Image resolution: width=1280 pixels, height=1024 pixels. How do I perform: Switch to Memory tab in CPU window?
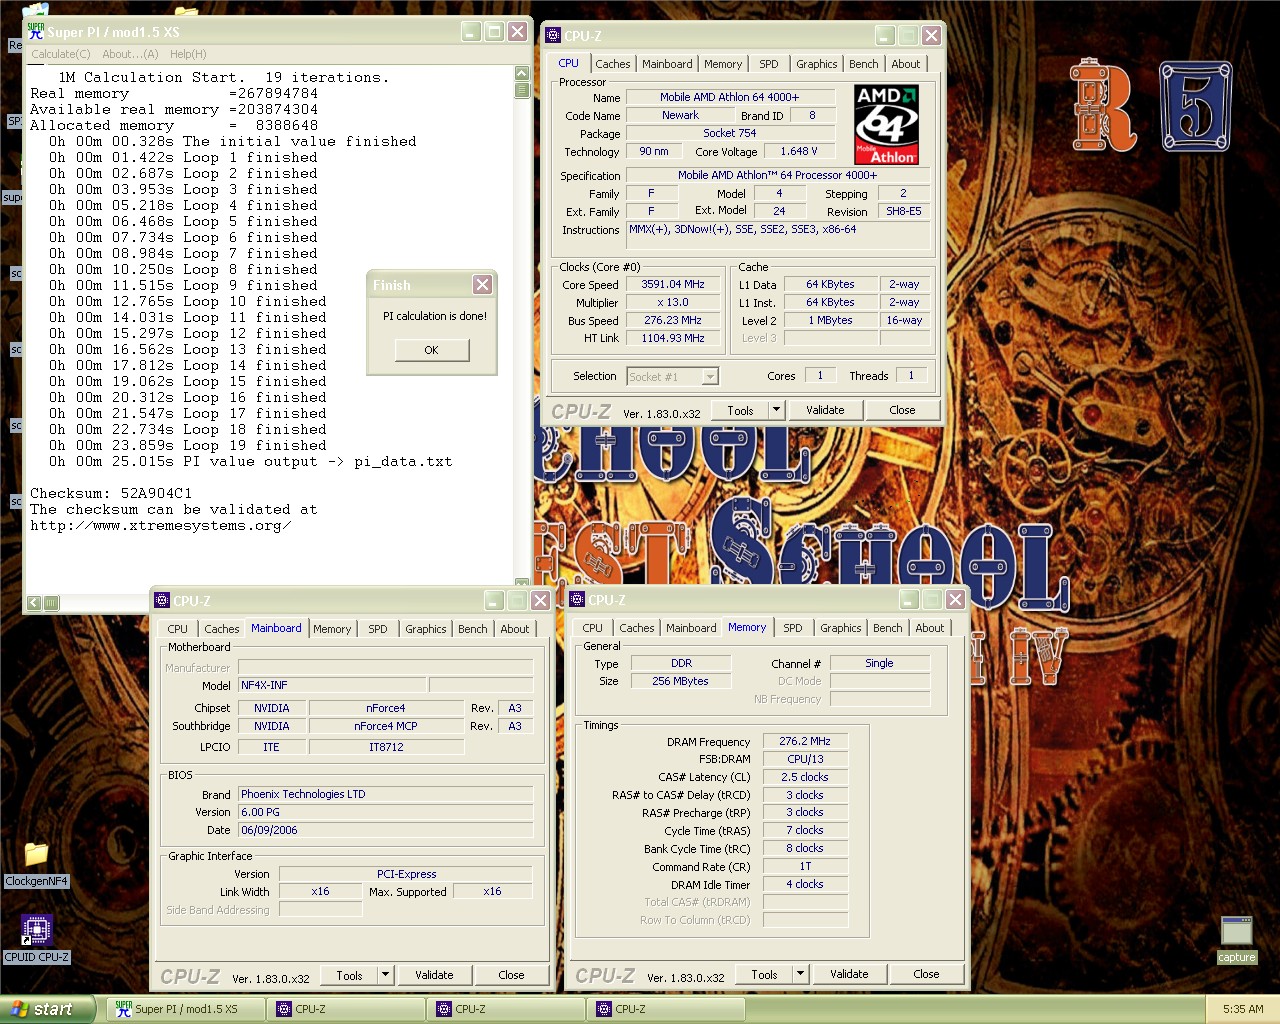click(723, 64)
